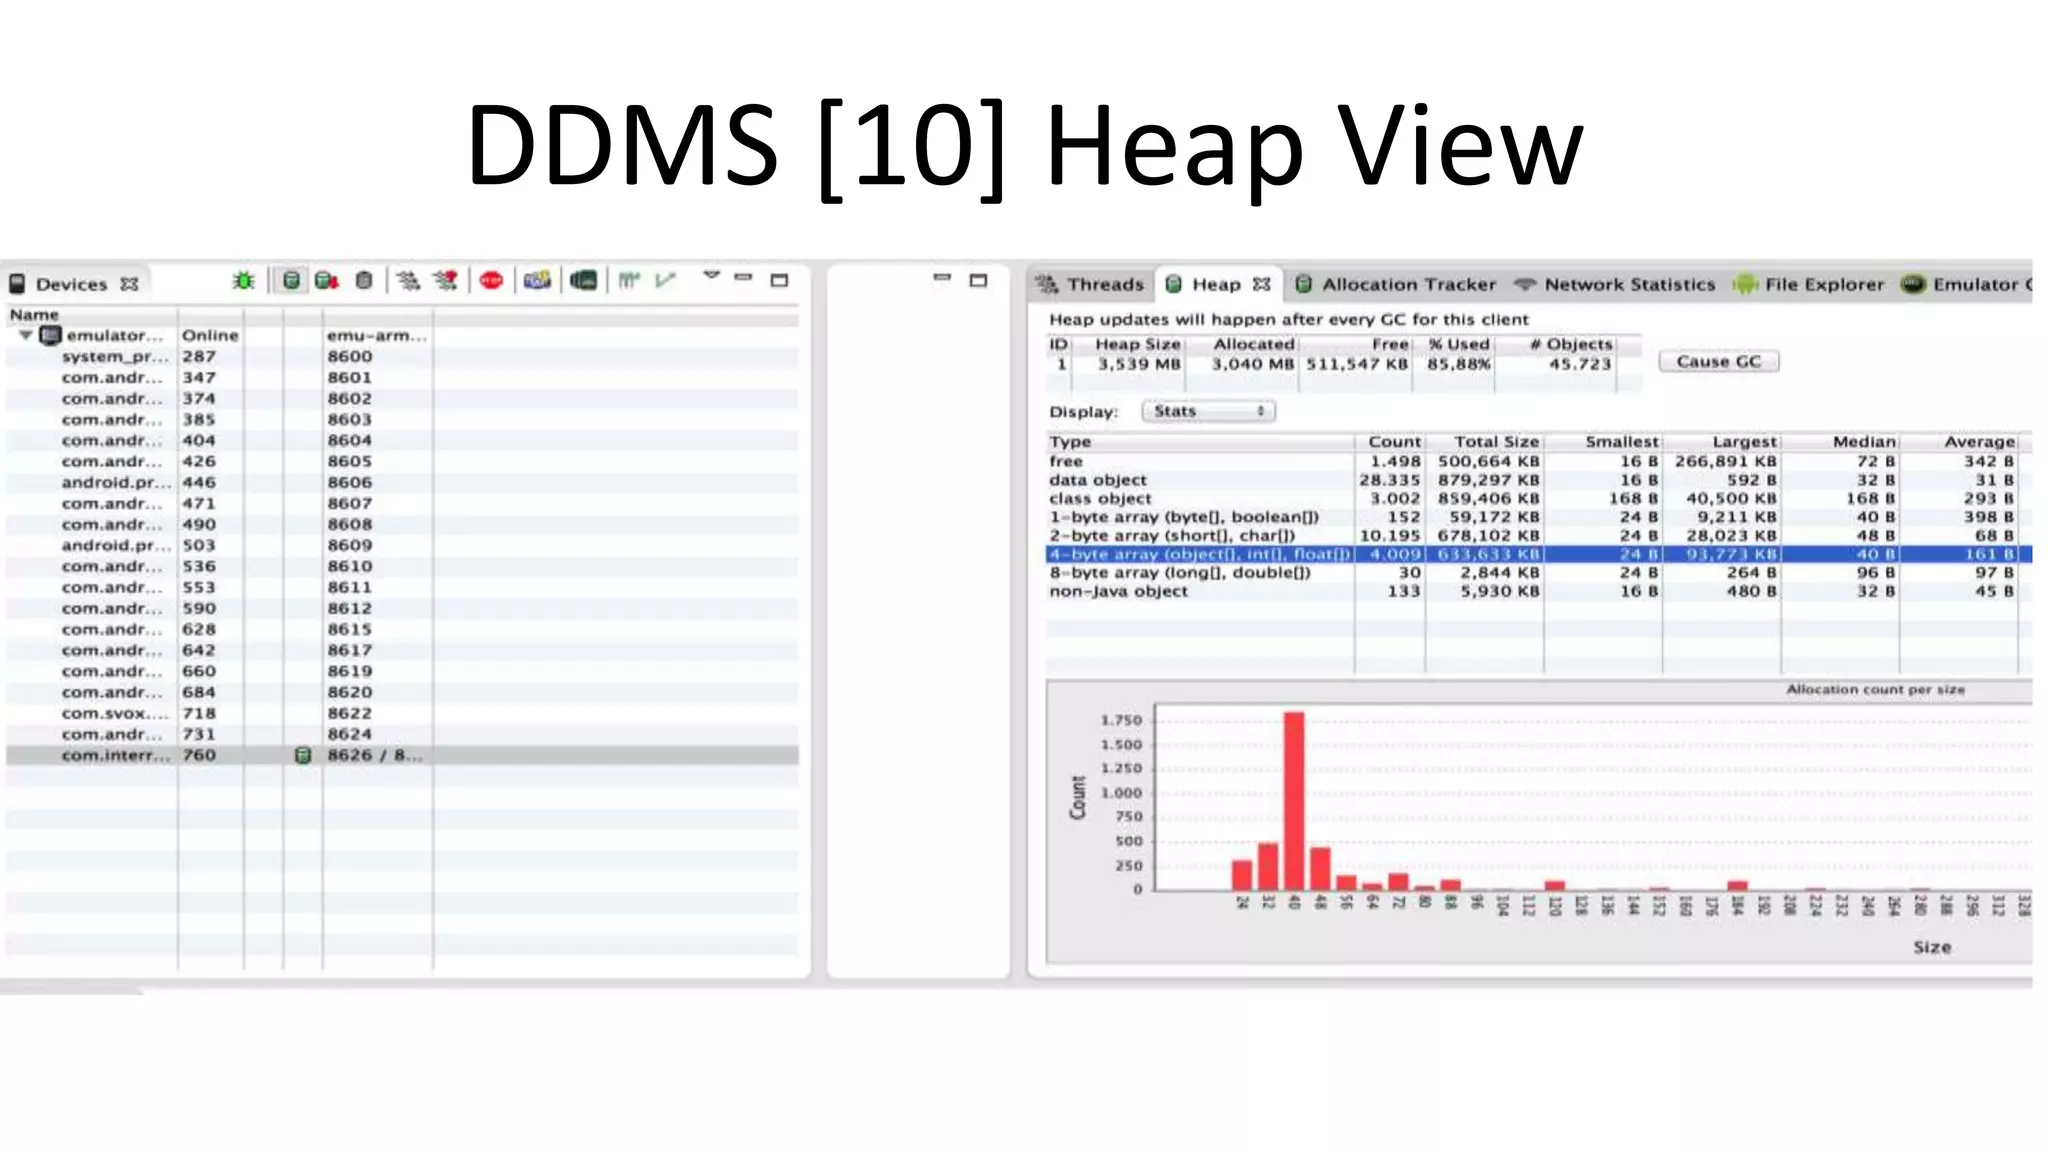Toggle the Update Heap icon in Devices toolbar
Viewport: 2048px width, 1152px height.
click(x=291, y=281)
